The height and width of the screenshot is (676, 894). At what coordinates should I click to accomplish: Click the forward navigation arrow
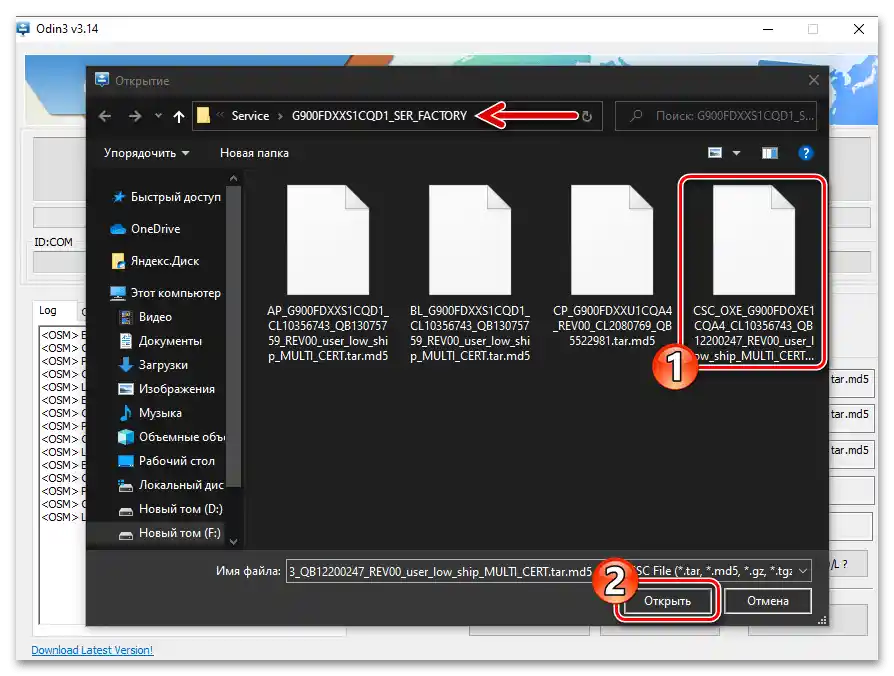coord(133,116)
